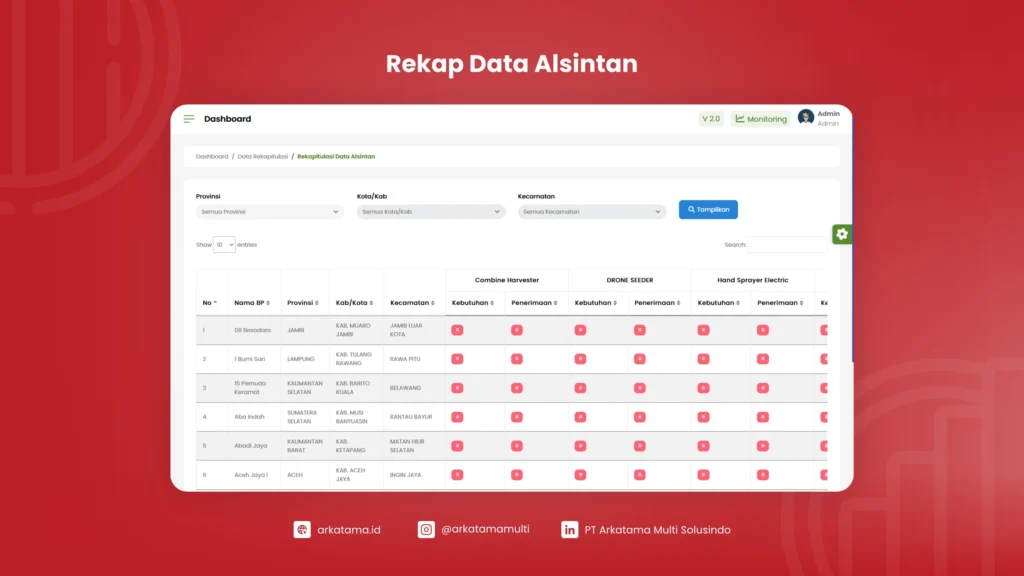Click the Monitoring chart icon
The width and height of the screenshot is (1024, 576).
[740, 119]
